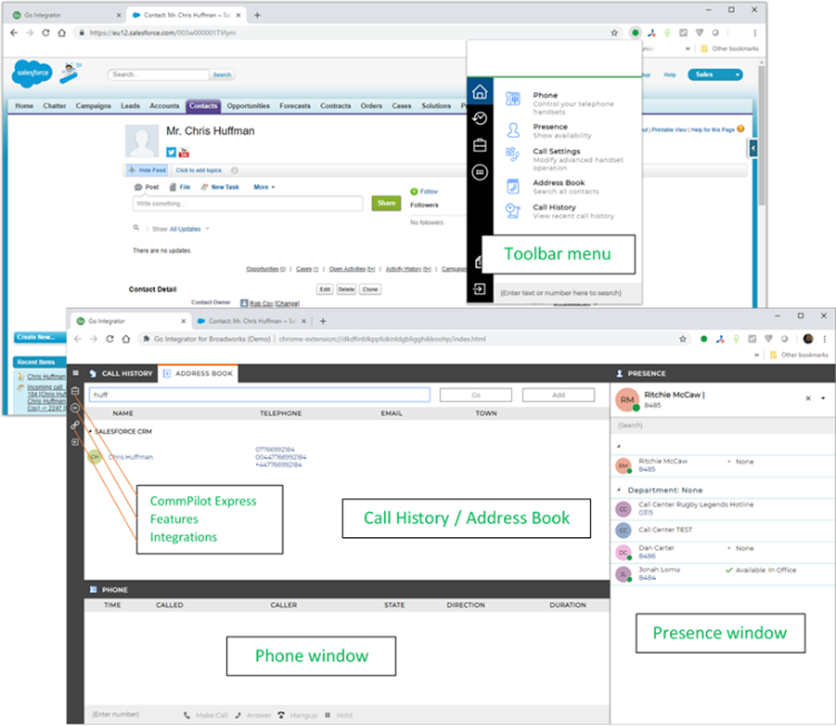The image size is (836, 726).
Task: Click the Add button in Address Book
Action: [x=558, y=395]
